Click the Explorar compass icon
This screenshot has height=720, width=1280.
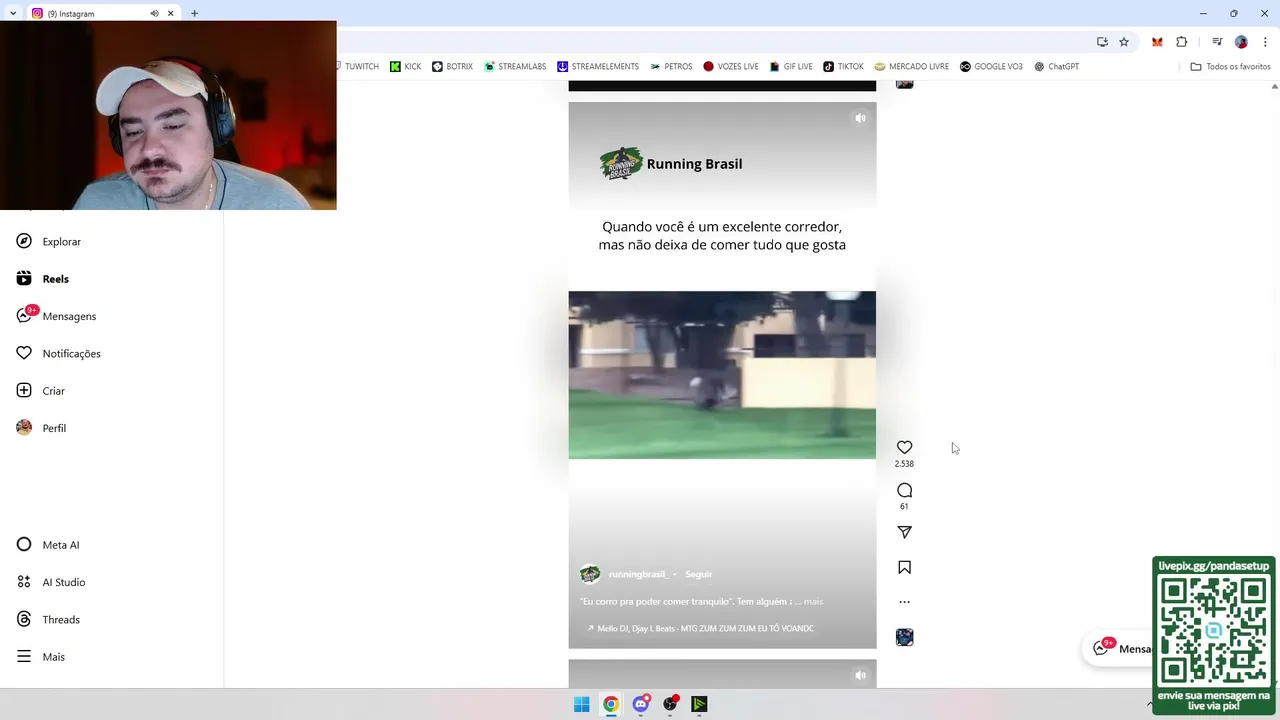click(x=24, y=241)
